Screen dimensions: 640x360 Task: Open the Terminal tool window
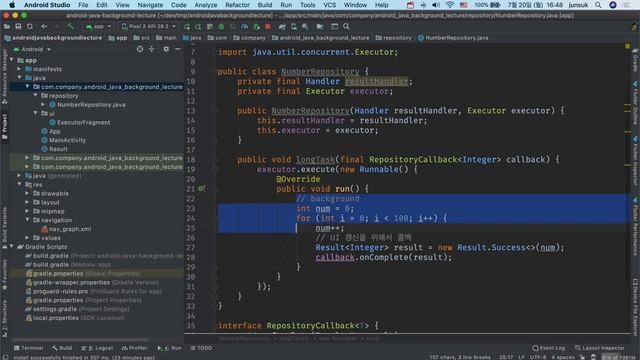[x=28, y=348]
